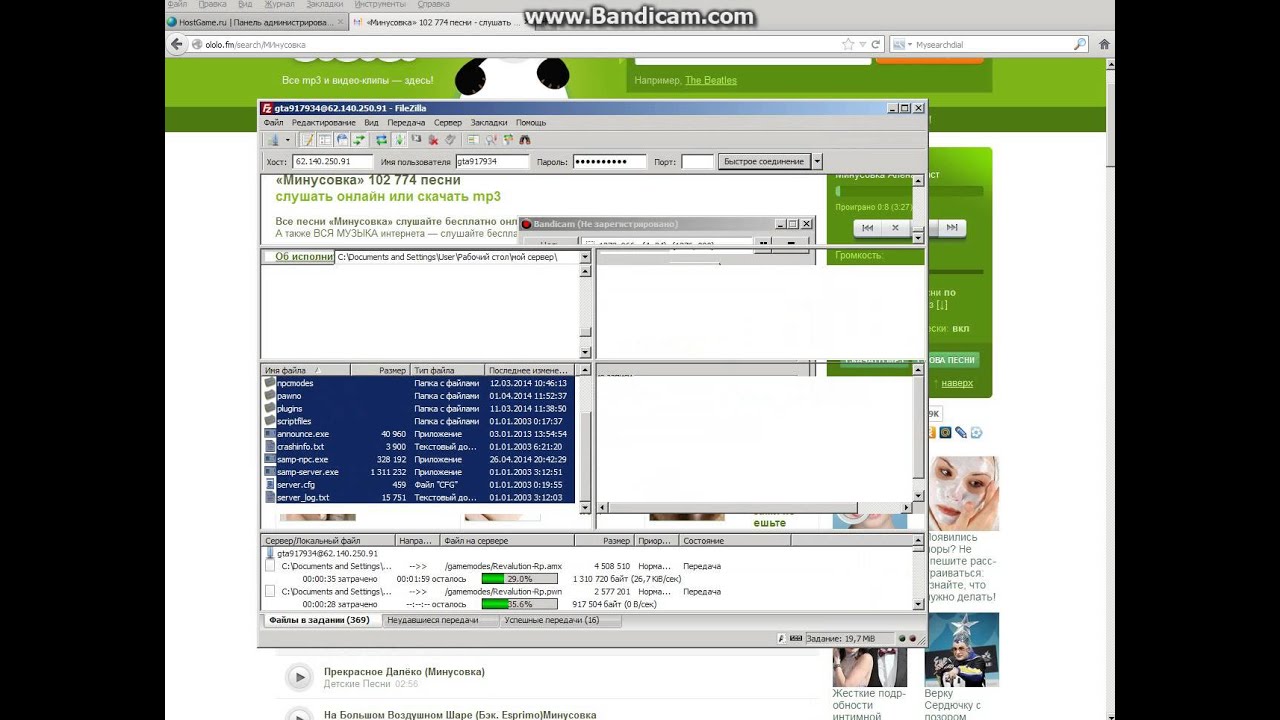Click progress bar showing 35.6%
Viewport: 1280px width, 720px height.
(519, 604)
